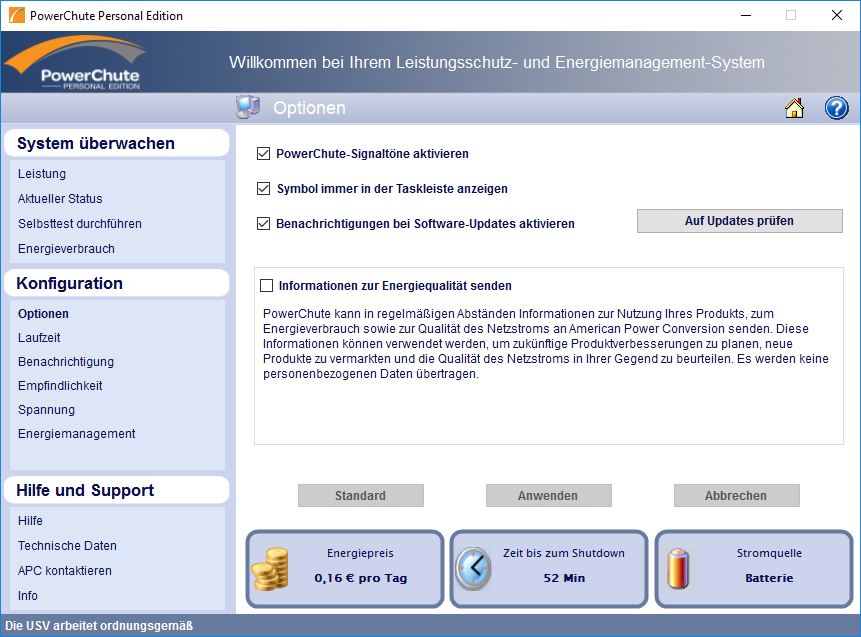
Task: Click the gold coins Energiepreis icon
Action: (270, 569)
